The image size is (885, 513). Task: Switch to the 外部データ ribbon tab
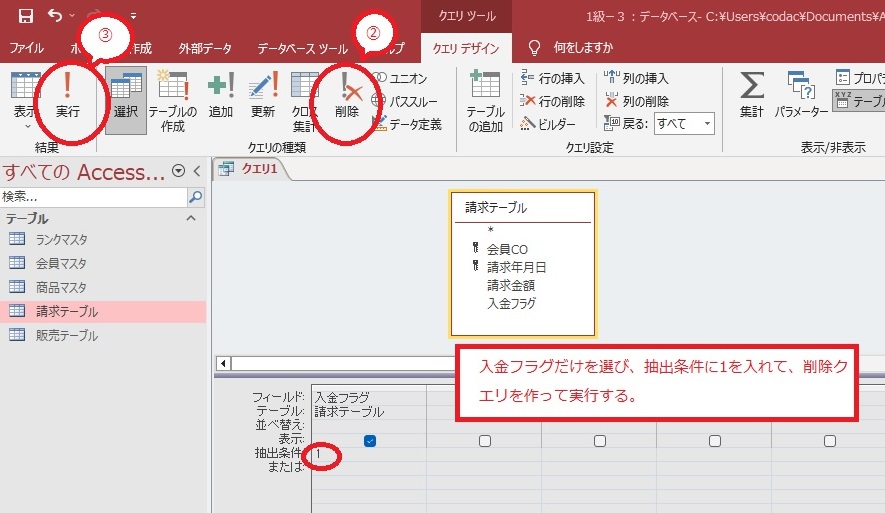pos(207,48)
